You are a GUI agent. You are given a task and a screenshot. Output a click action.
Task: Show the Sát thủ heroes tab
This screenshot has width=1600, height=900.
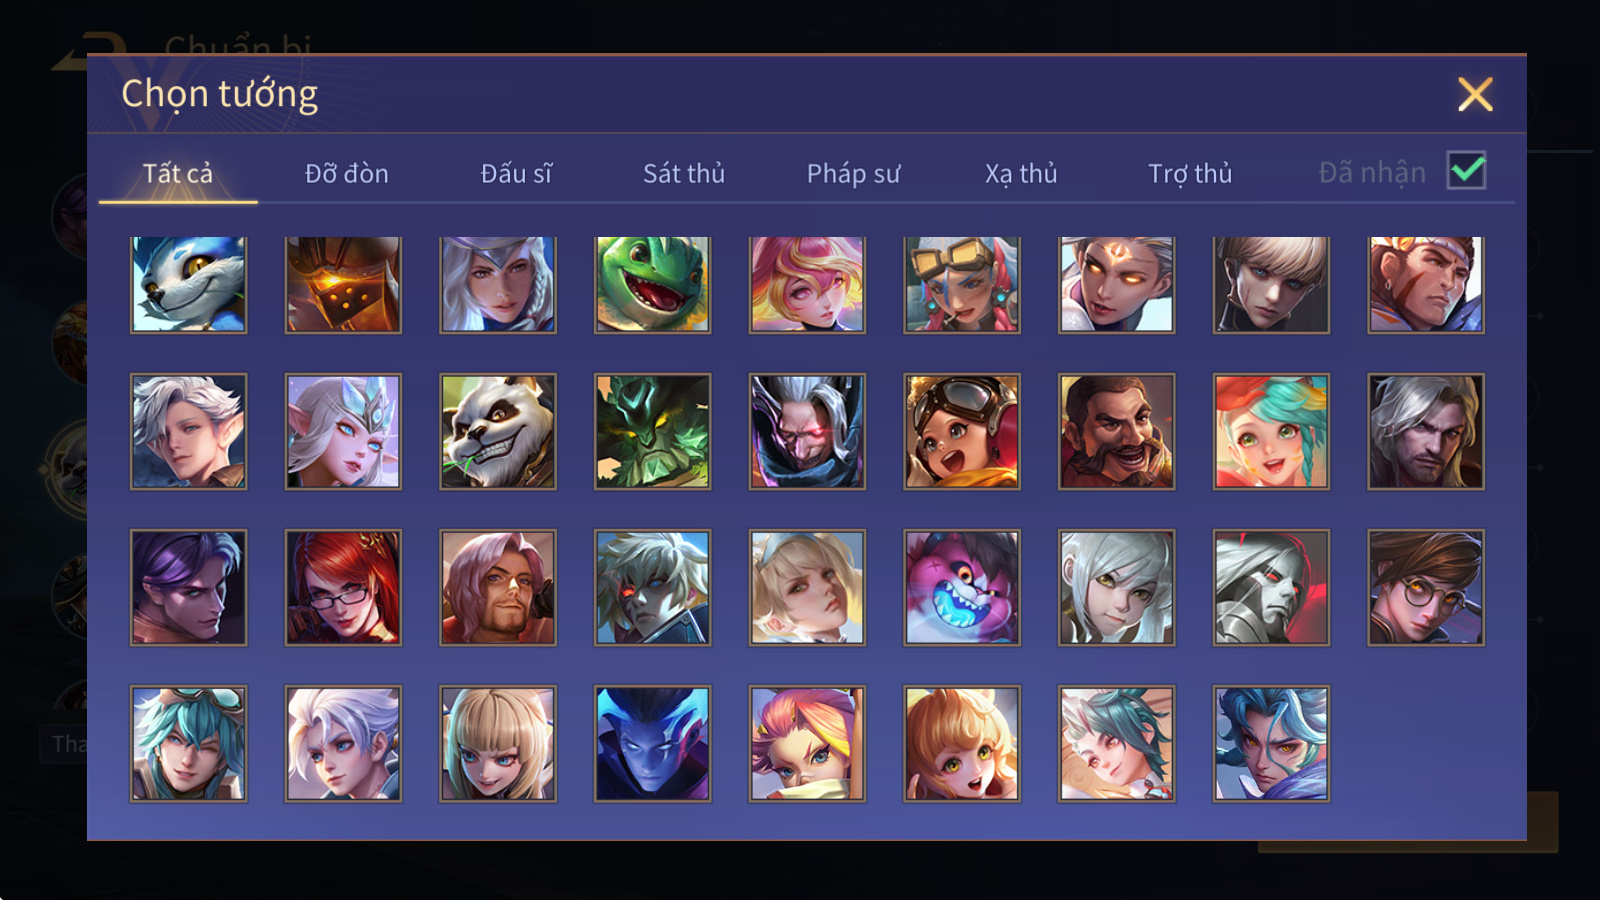[684, 174]
